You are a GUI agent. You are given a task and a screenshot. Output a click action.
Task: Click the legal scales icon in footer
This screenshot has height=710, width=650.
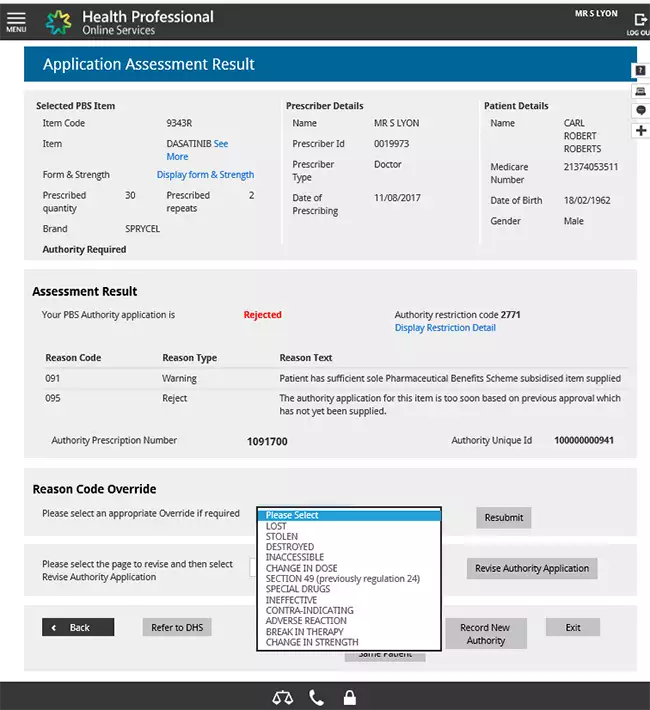pyautogui.click(x=282, y=697)
